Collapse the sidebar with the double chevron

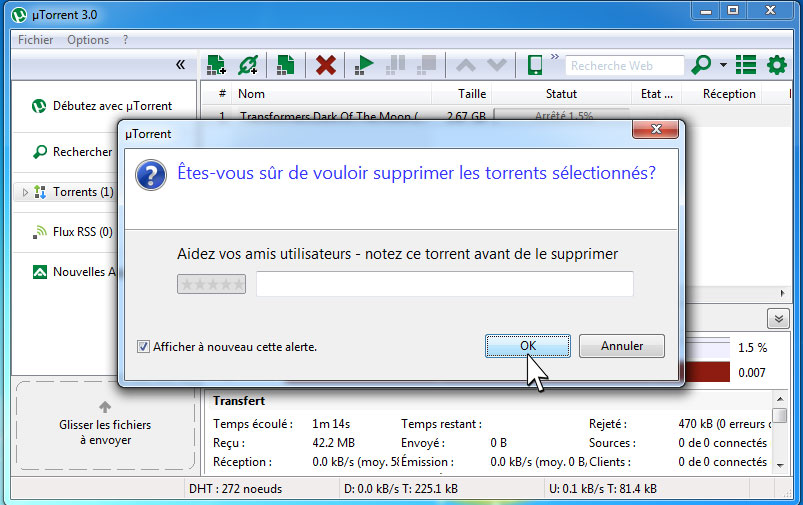(x=180, y=65)
